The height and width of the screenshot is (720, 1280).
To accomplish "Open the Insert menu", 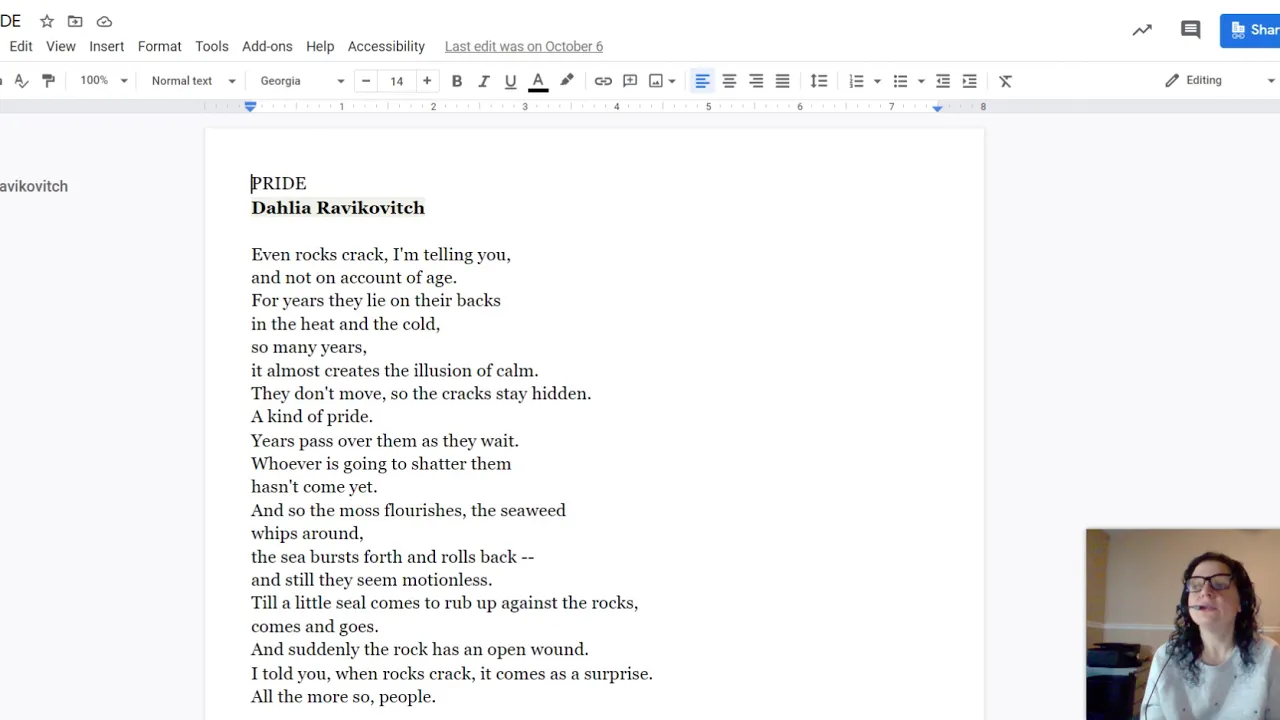I will [107, 46].
